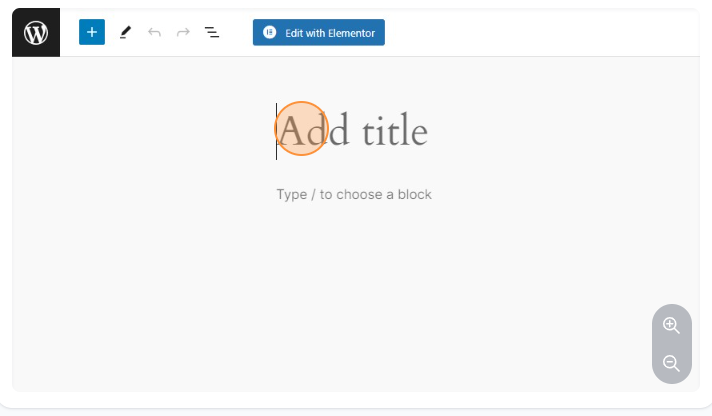Click the gray pill between the zoom icons
Screen dimensions: 712x416
(671, 345)
